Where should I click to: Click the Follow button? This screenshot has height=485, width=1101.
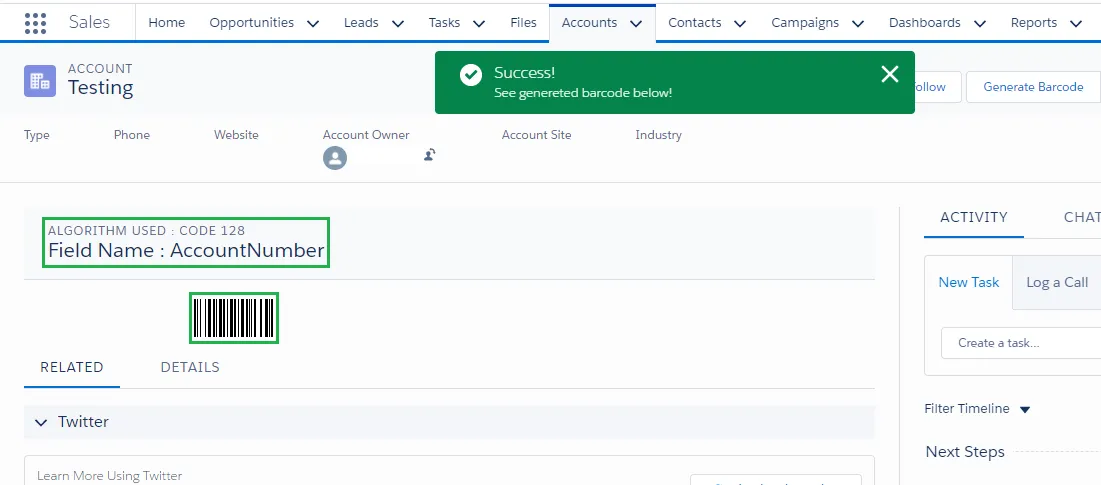[x=937, y=87]
